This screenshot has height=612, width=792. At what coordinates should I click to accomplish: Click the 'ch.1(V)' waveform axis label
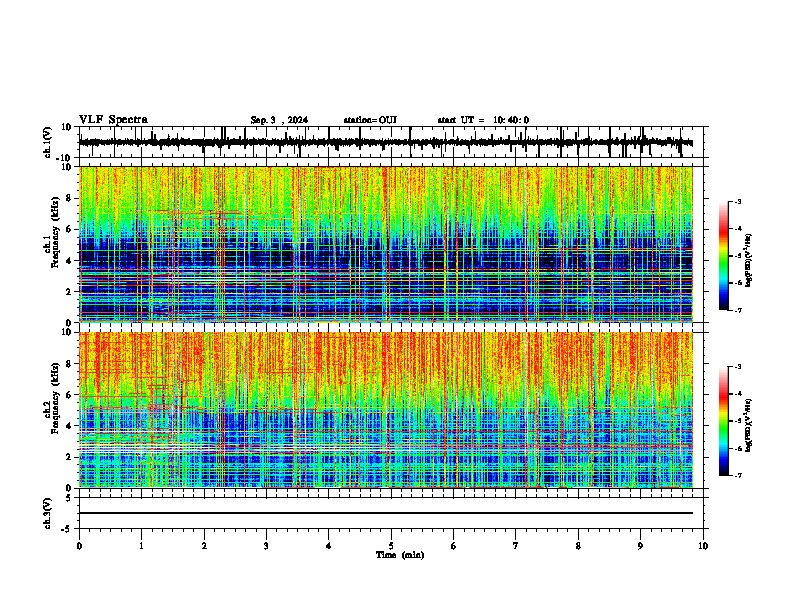[x=48, y=142]
